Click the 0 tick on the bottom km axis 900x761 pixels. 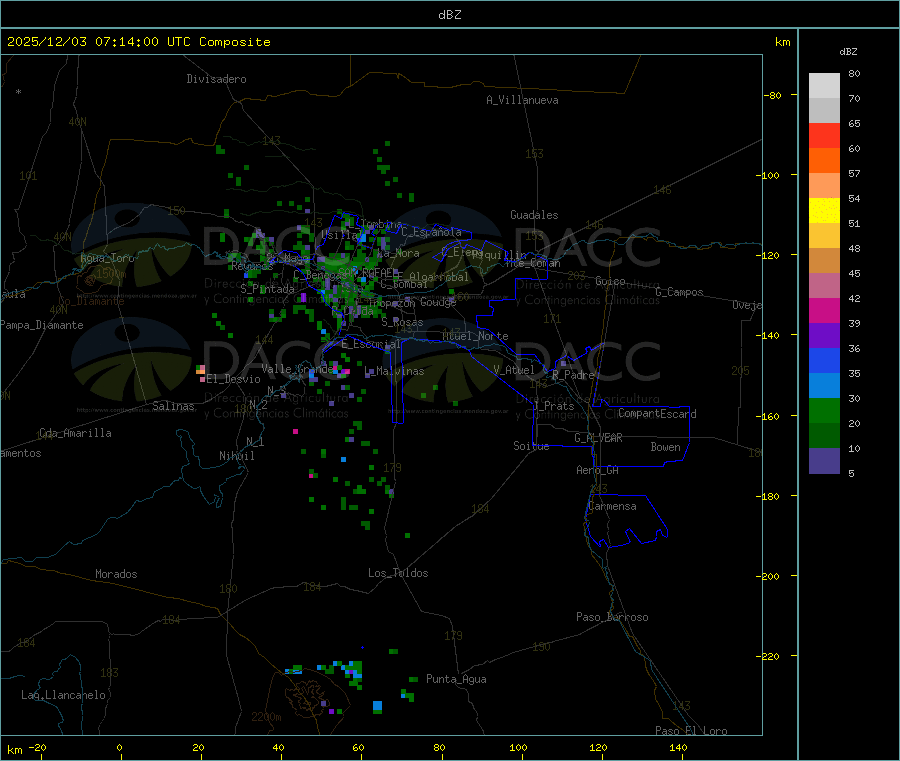[119, 747]
